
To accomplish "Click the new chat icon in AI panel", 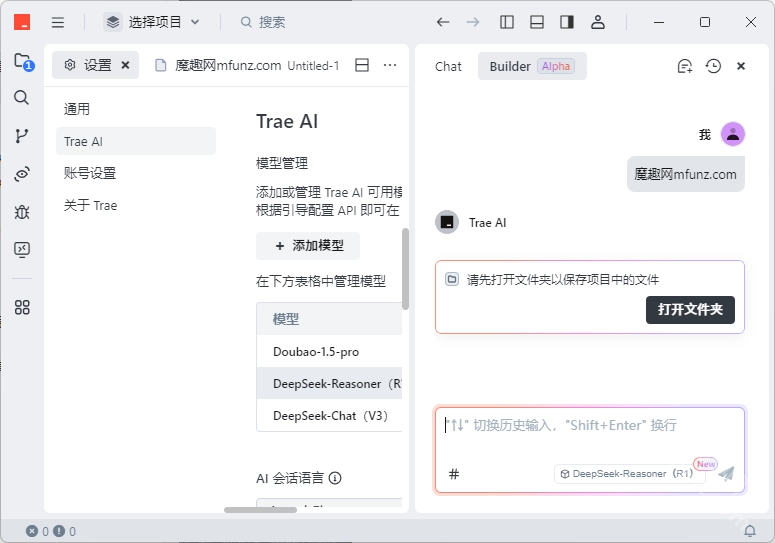I will pos(684,66).
